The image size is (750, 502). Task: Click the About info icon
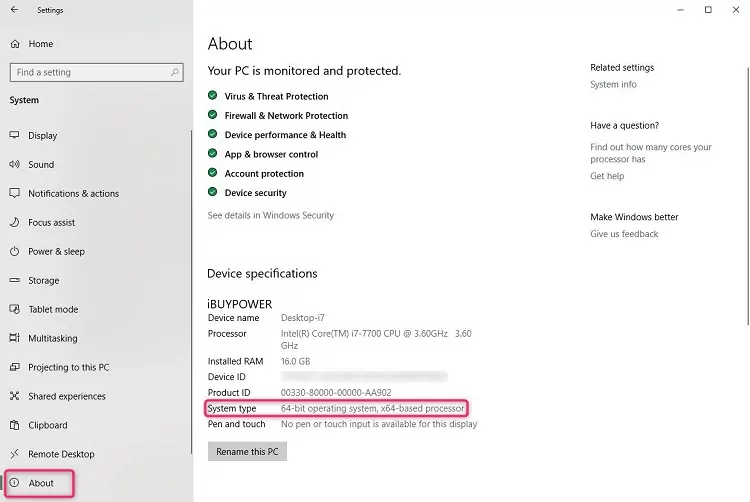(x=14, y=483)
